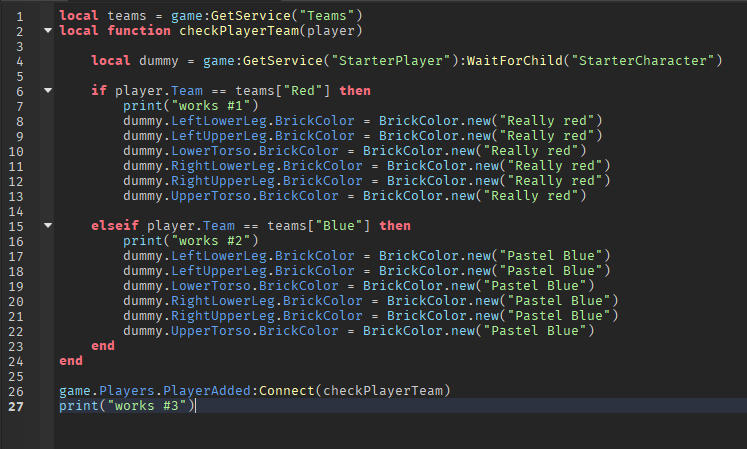747x449 pixels.
Task: Click PlayerAdded on line 26
Action: (x=207, y=390)
